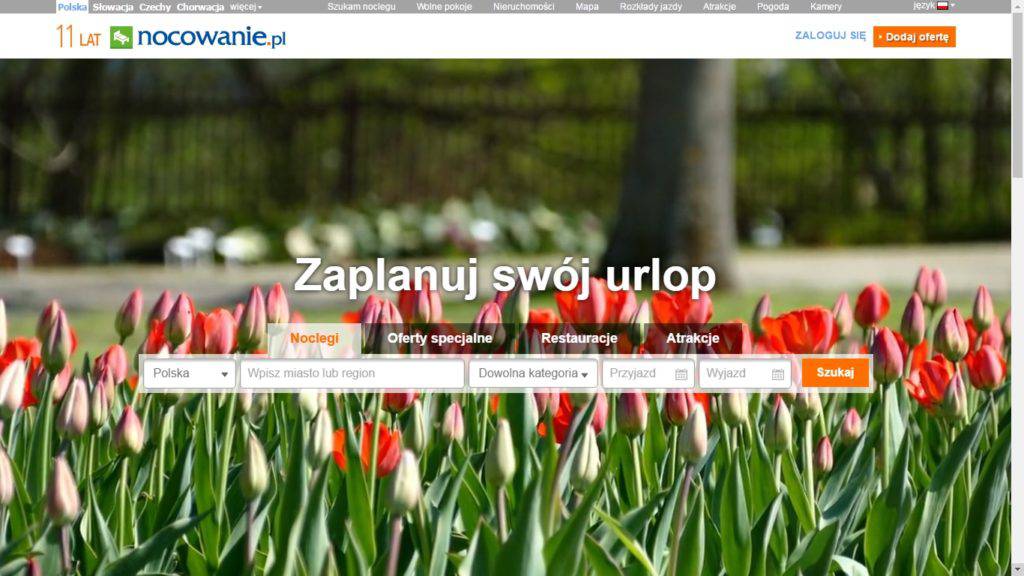1024x576 pixels.
Task: Open the Polska country dropdown
Action: (189, 374)
